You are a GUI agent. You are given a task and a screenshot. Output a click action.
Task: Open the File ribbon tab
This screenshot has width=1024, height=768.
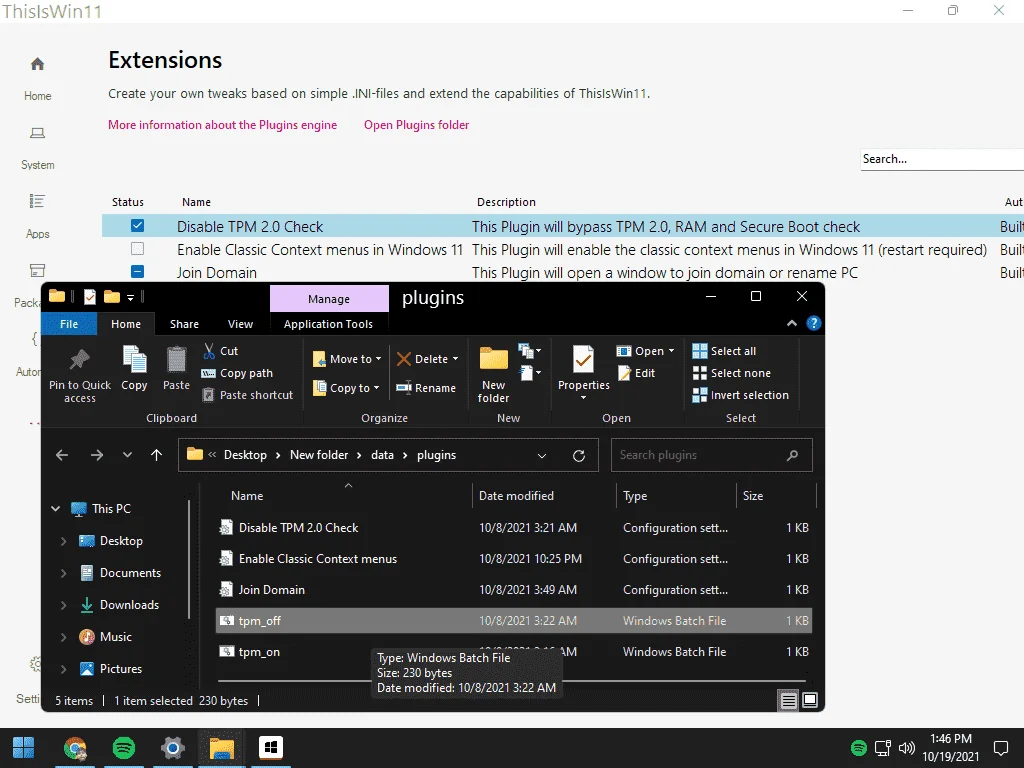click(69, 324)
